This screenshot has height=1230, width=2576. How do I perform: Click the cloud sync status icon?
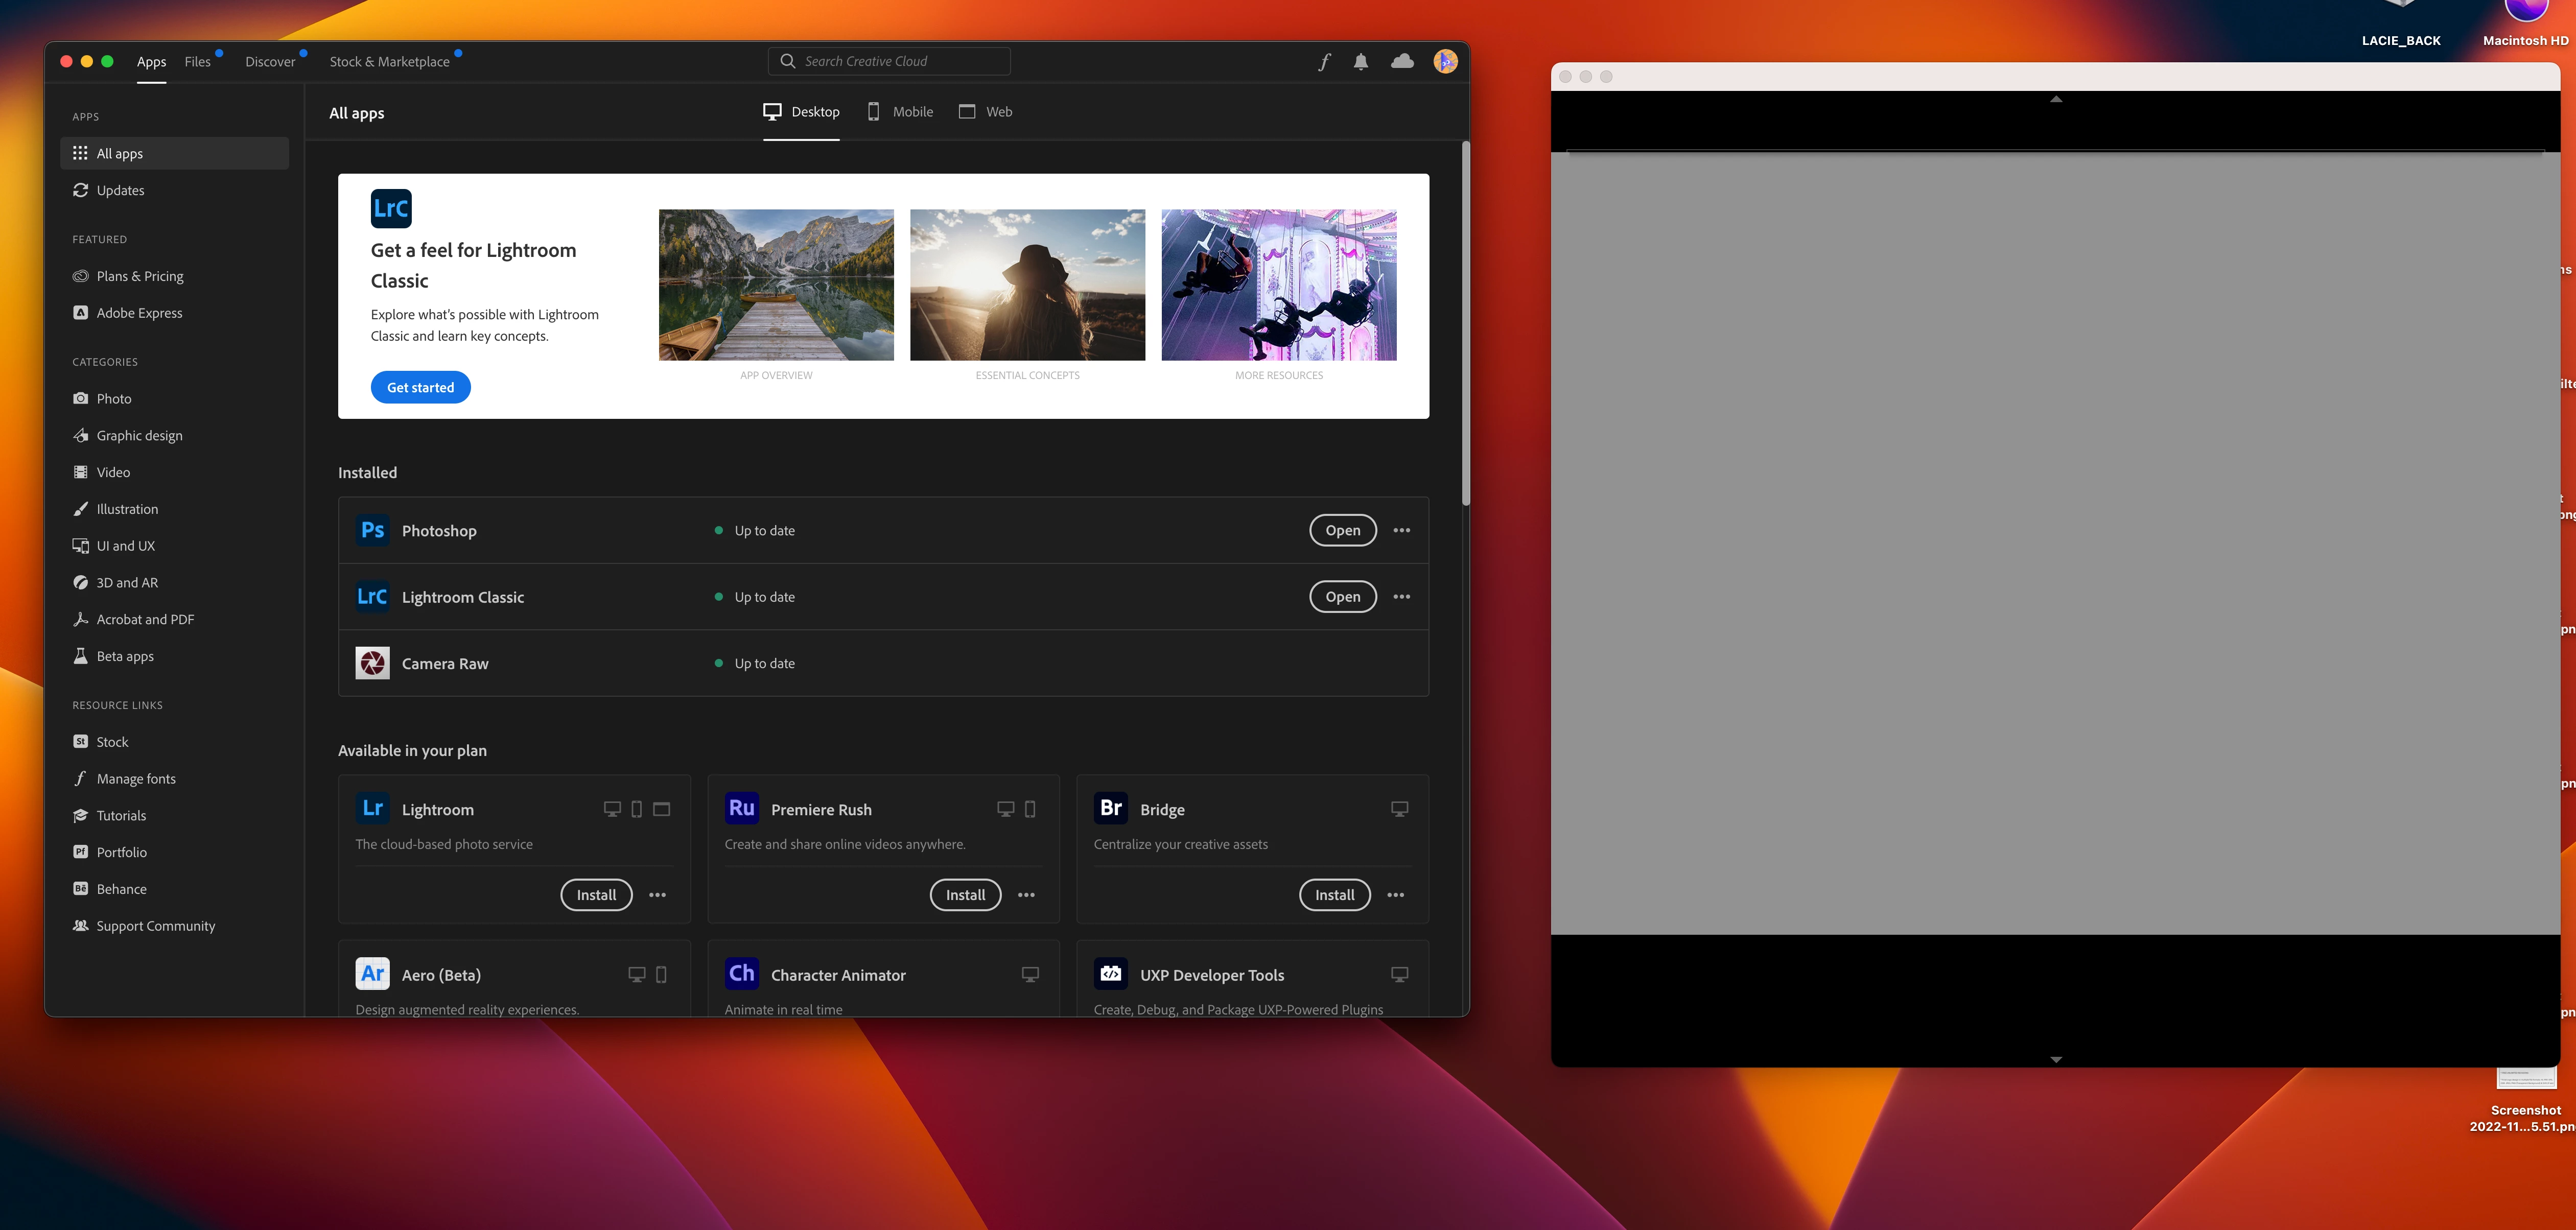tap(1402, 62)
